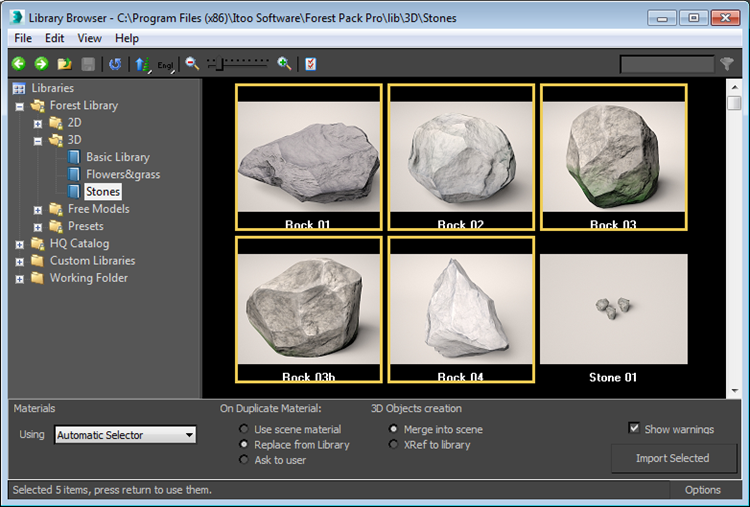Uncheck the Show warnings checkbox
This screenshot has width=750, height=507.
634,429
